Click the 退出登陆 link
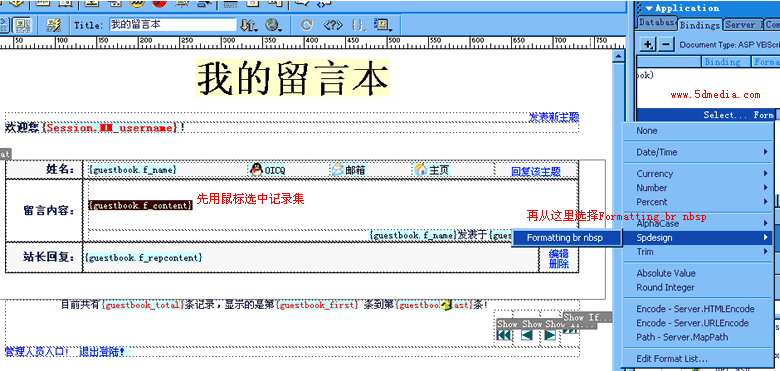 102,352
